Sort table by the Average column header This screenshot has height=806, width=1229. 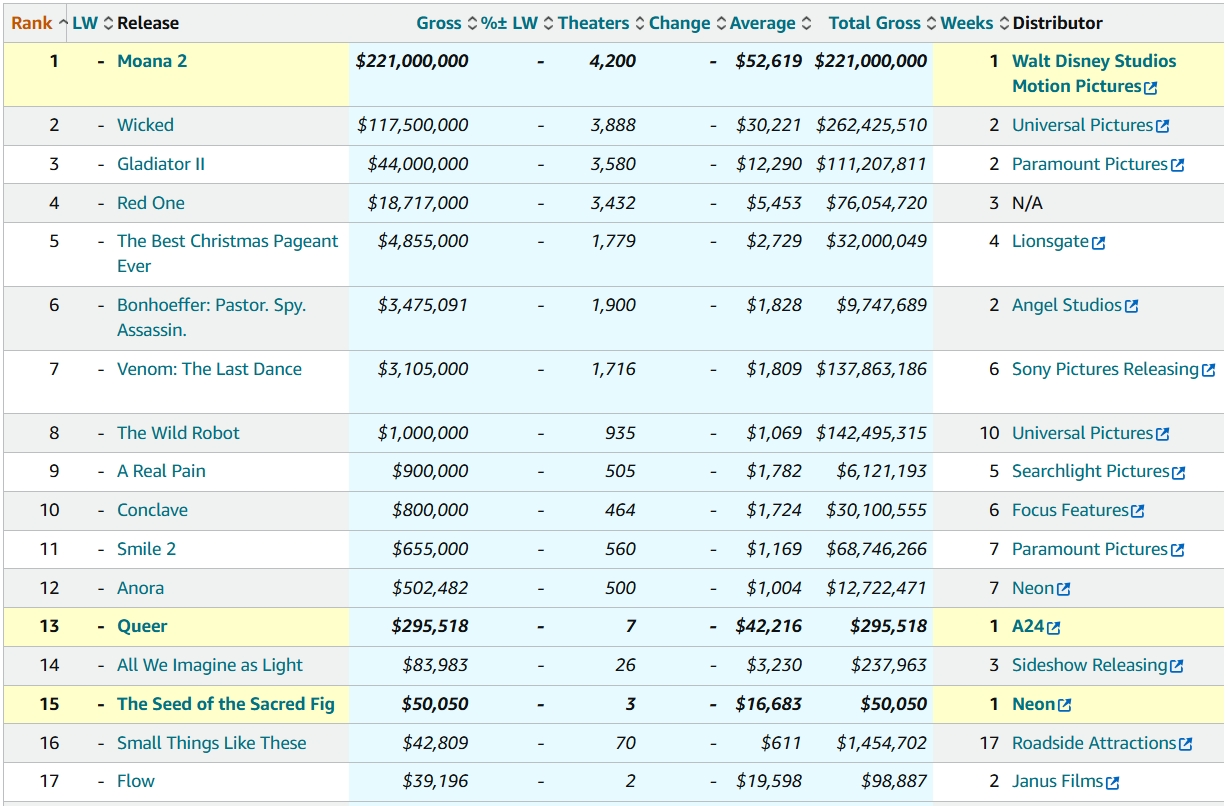click(x=770, y=23)
